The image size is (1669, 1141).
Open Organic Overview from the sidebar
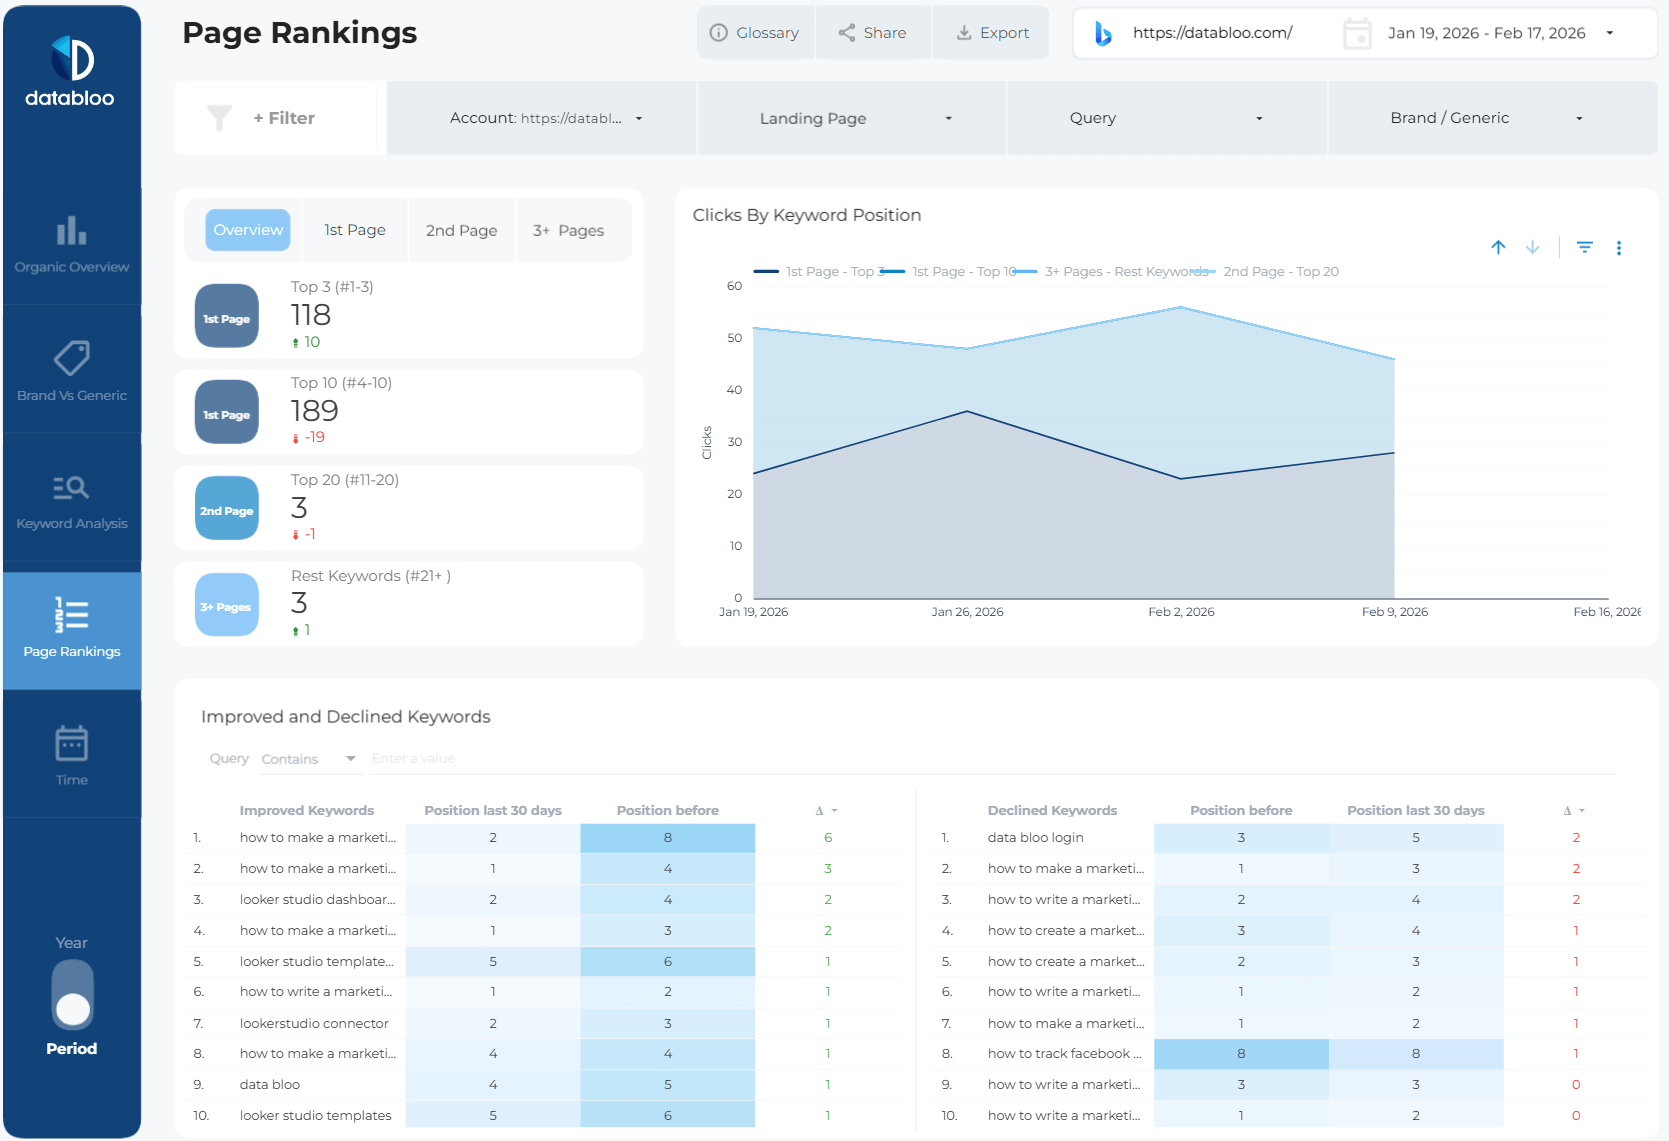coord(71,245)
